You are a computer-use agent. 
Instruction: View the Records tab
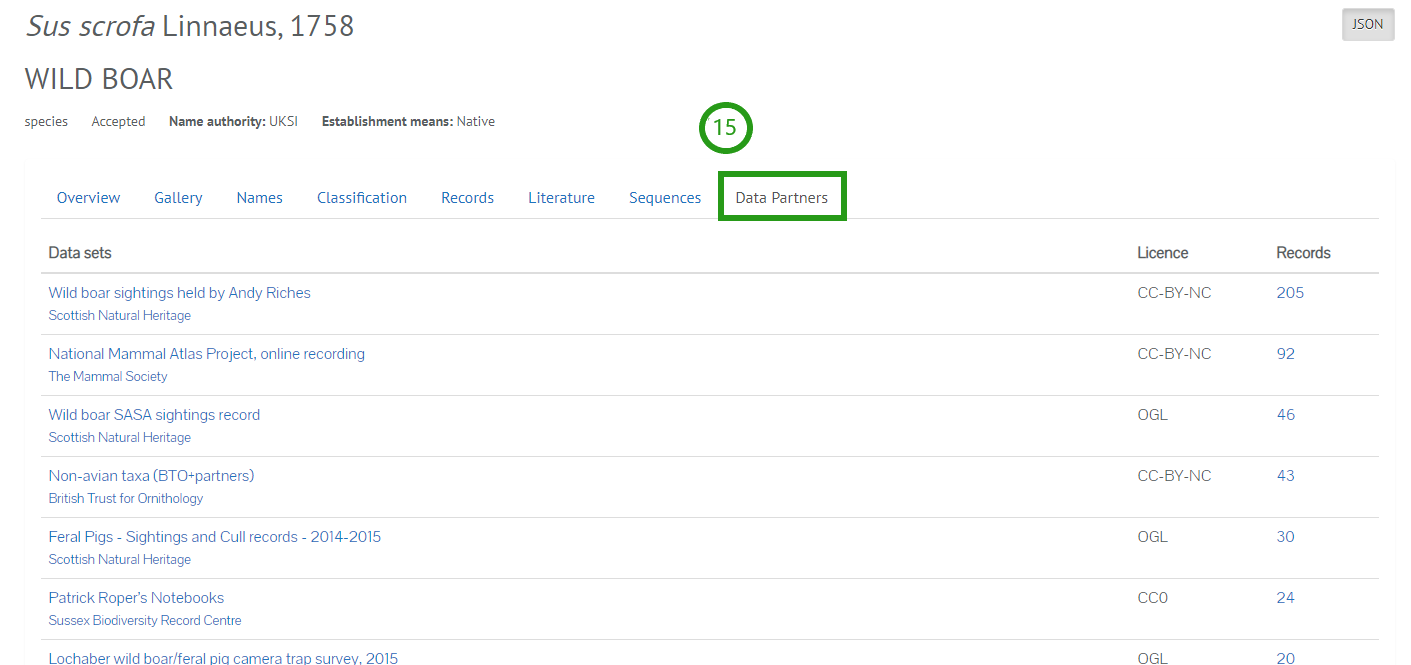click(x=467, y=197)
